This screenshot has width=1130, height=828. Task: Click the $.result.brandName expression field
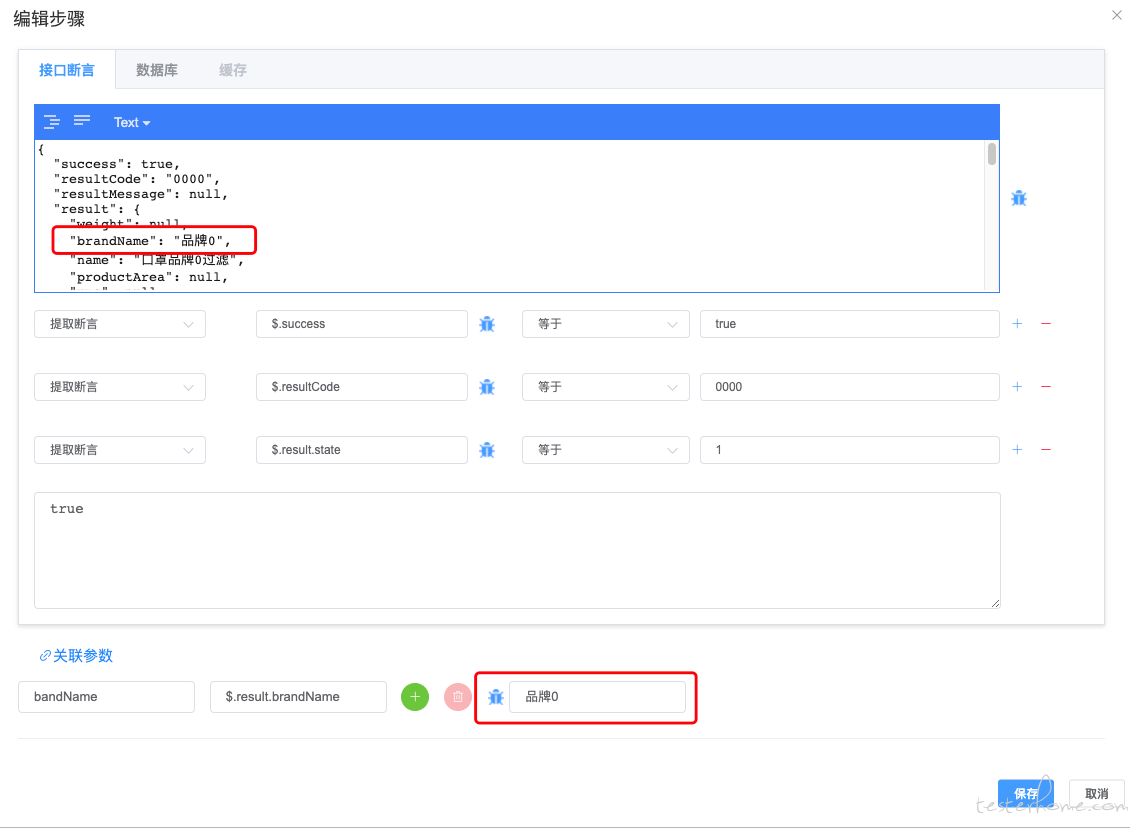(x=298, y=697)
